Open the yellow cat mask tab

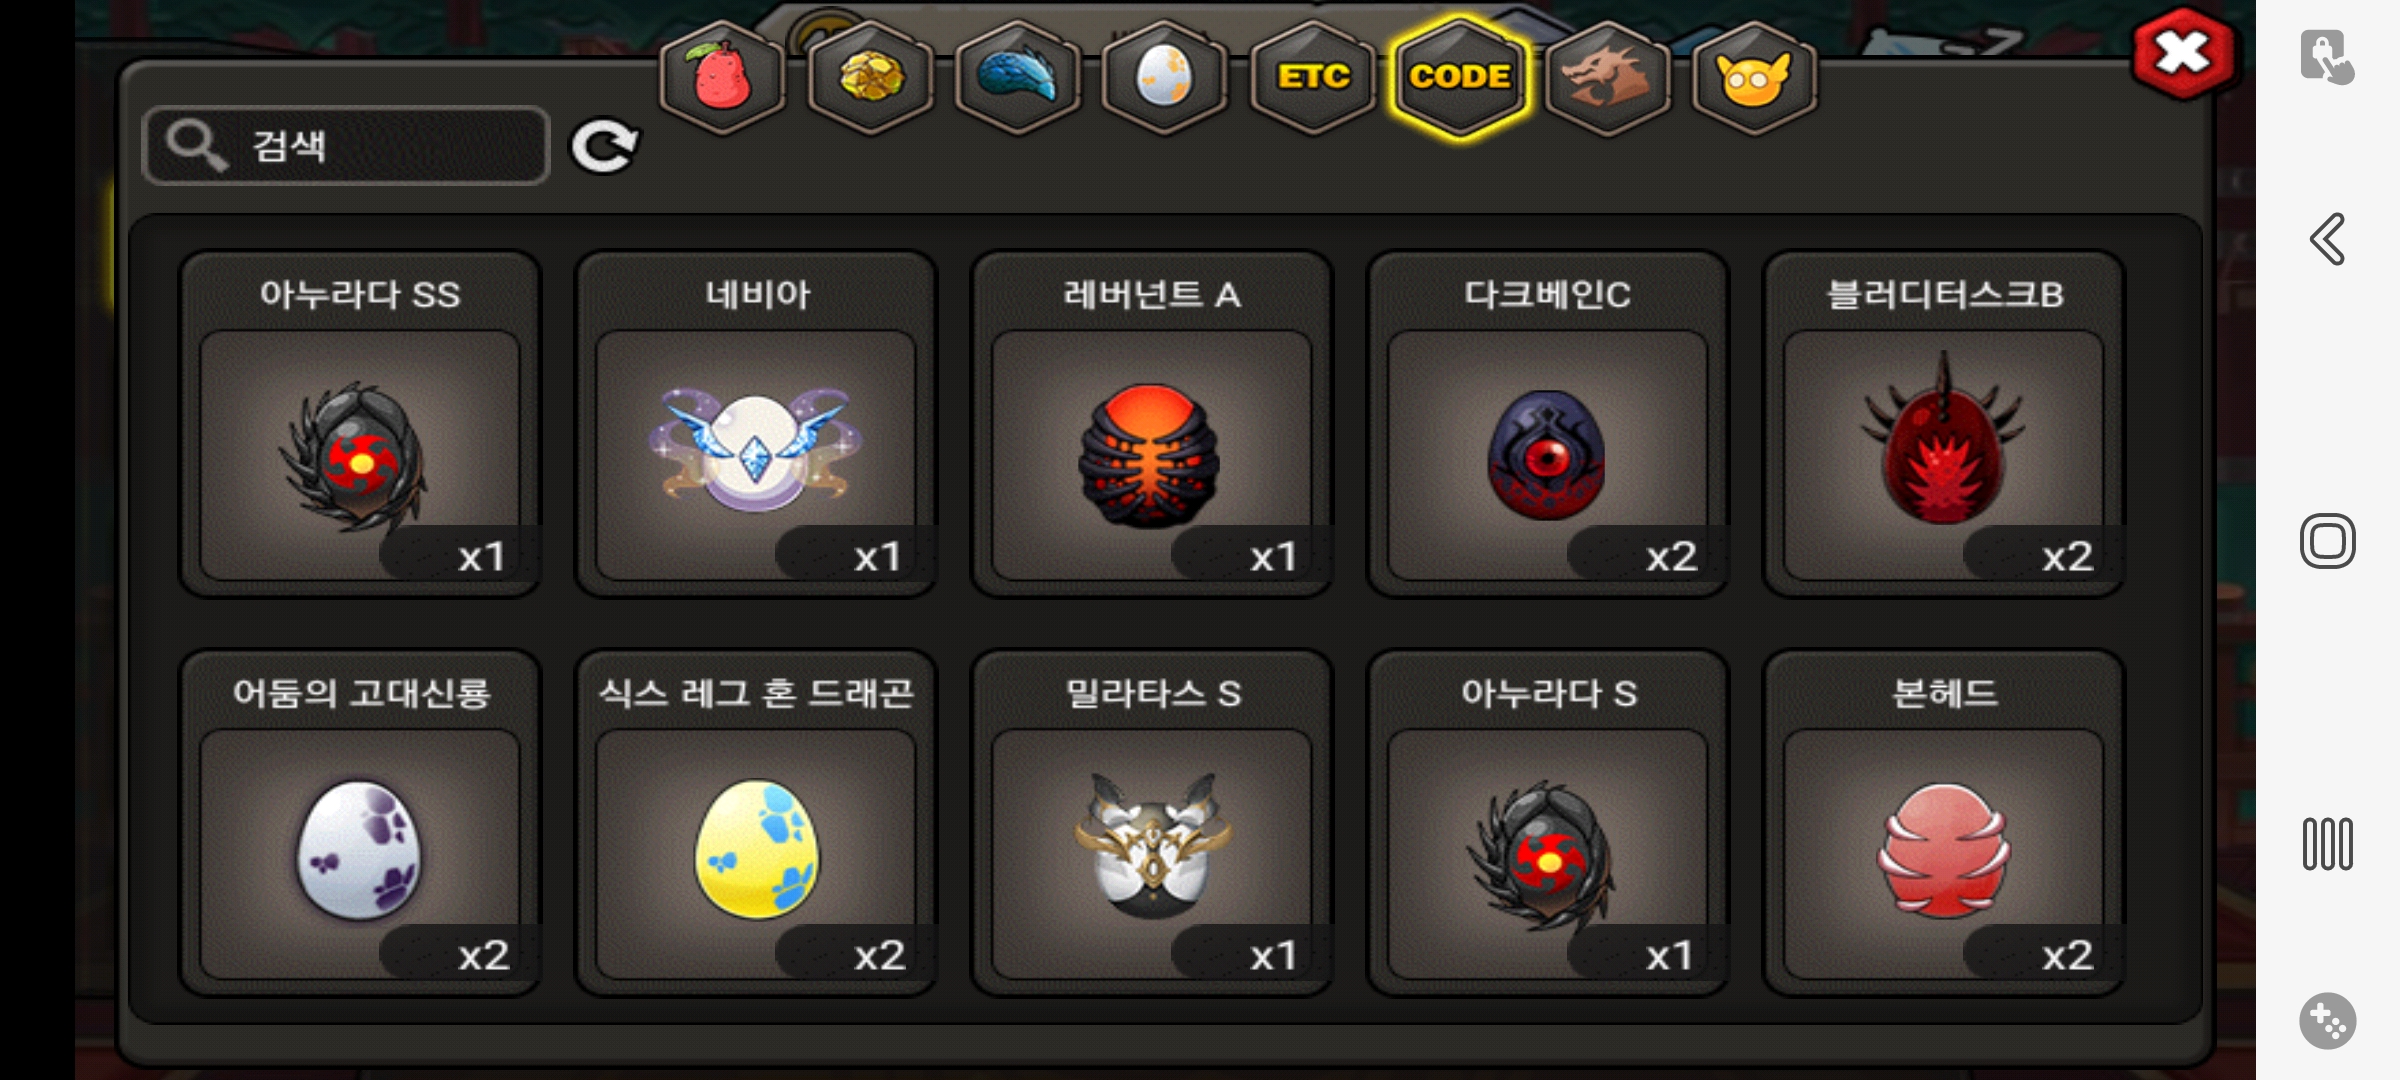pos(1754,77)
